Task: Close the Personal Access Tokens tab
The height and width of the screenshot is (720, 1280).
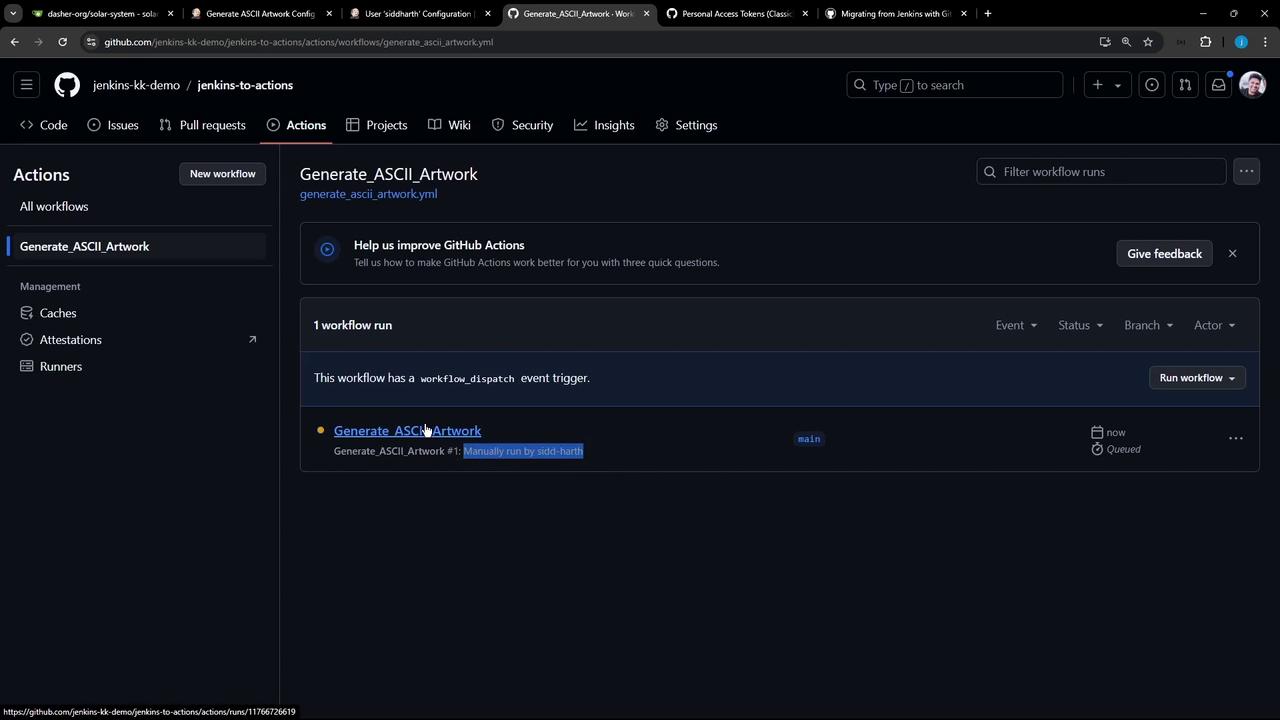Action: tap(805, 14)
